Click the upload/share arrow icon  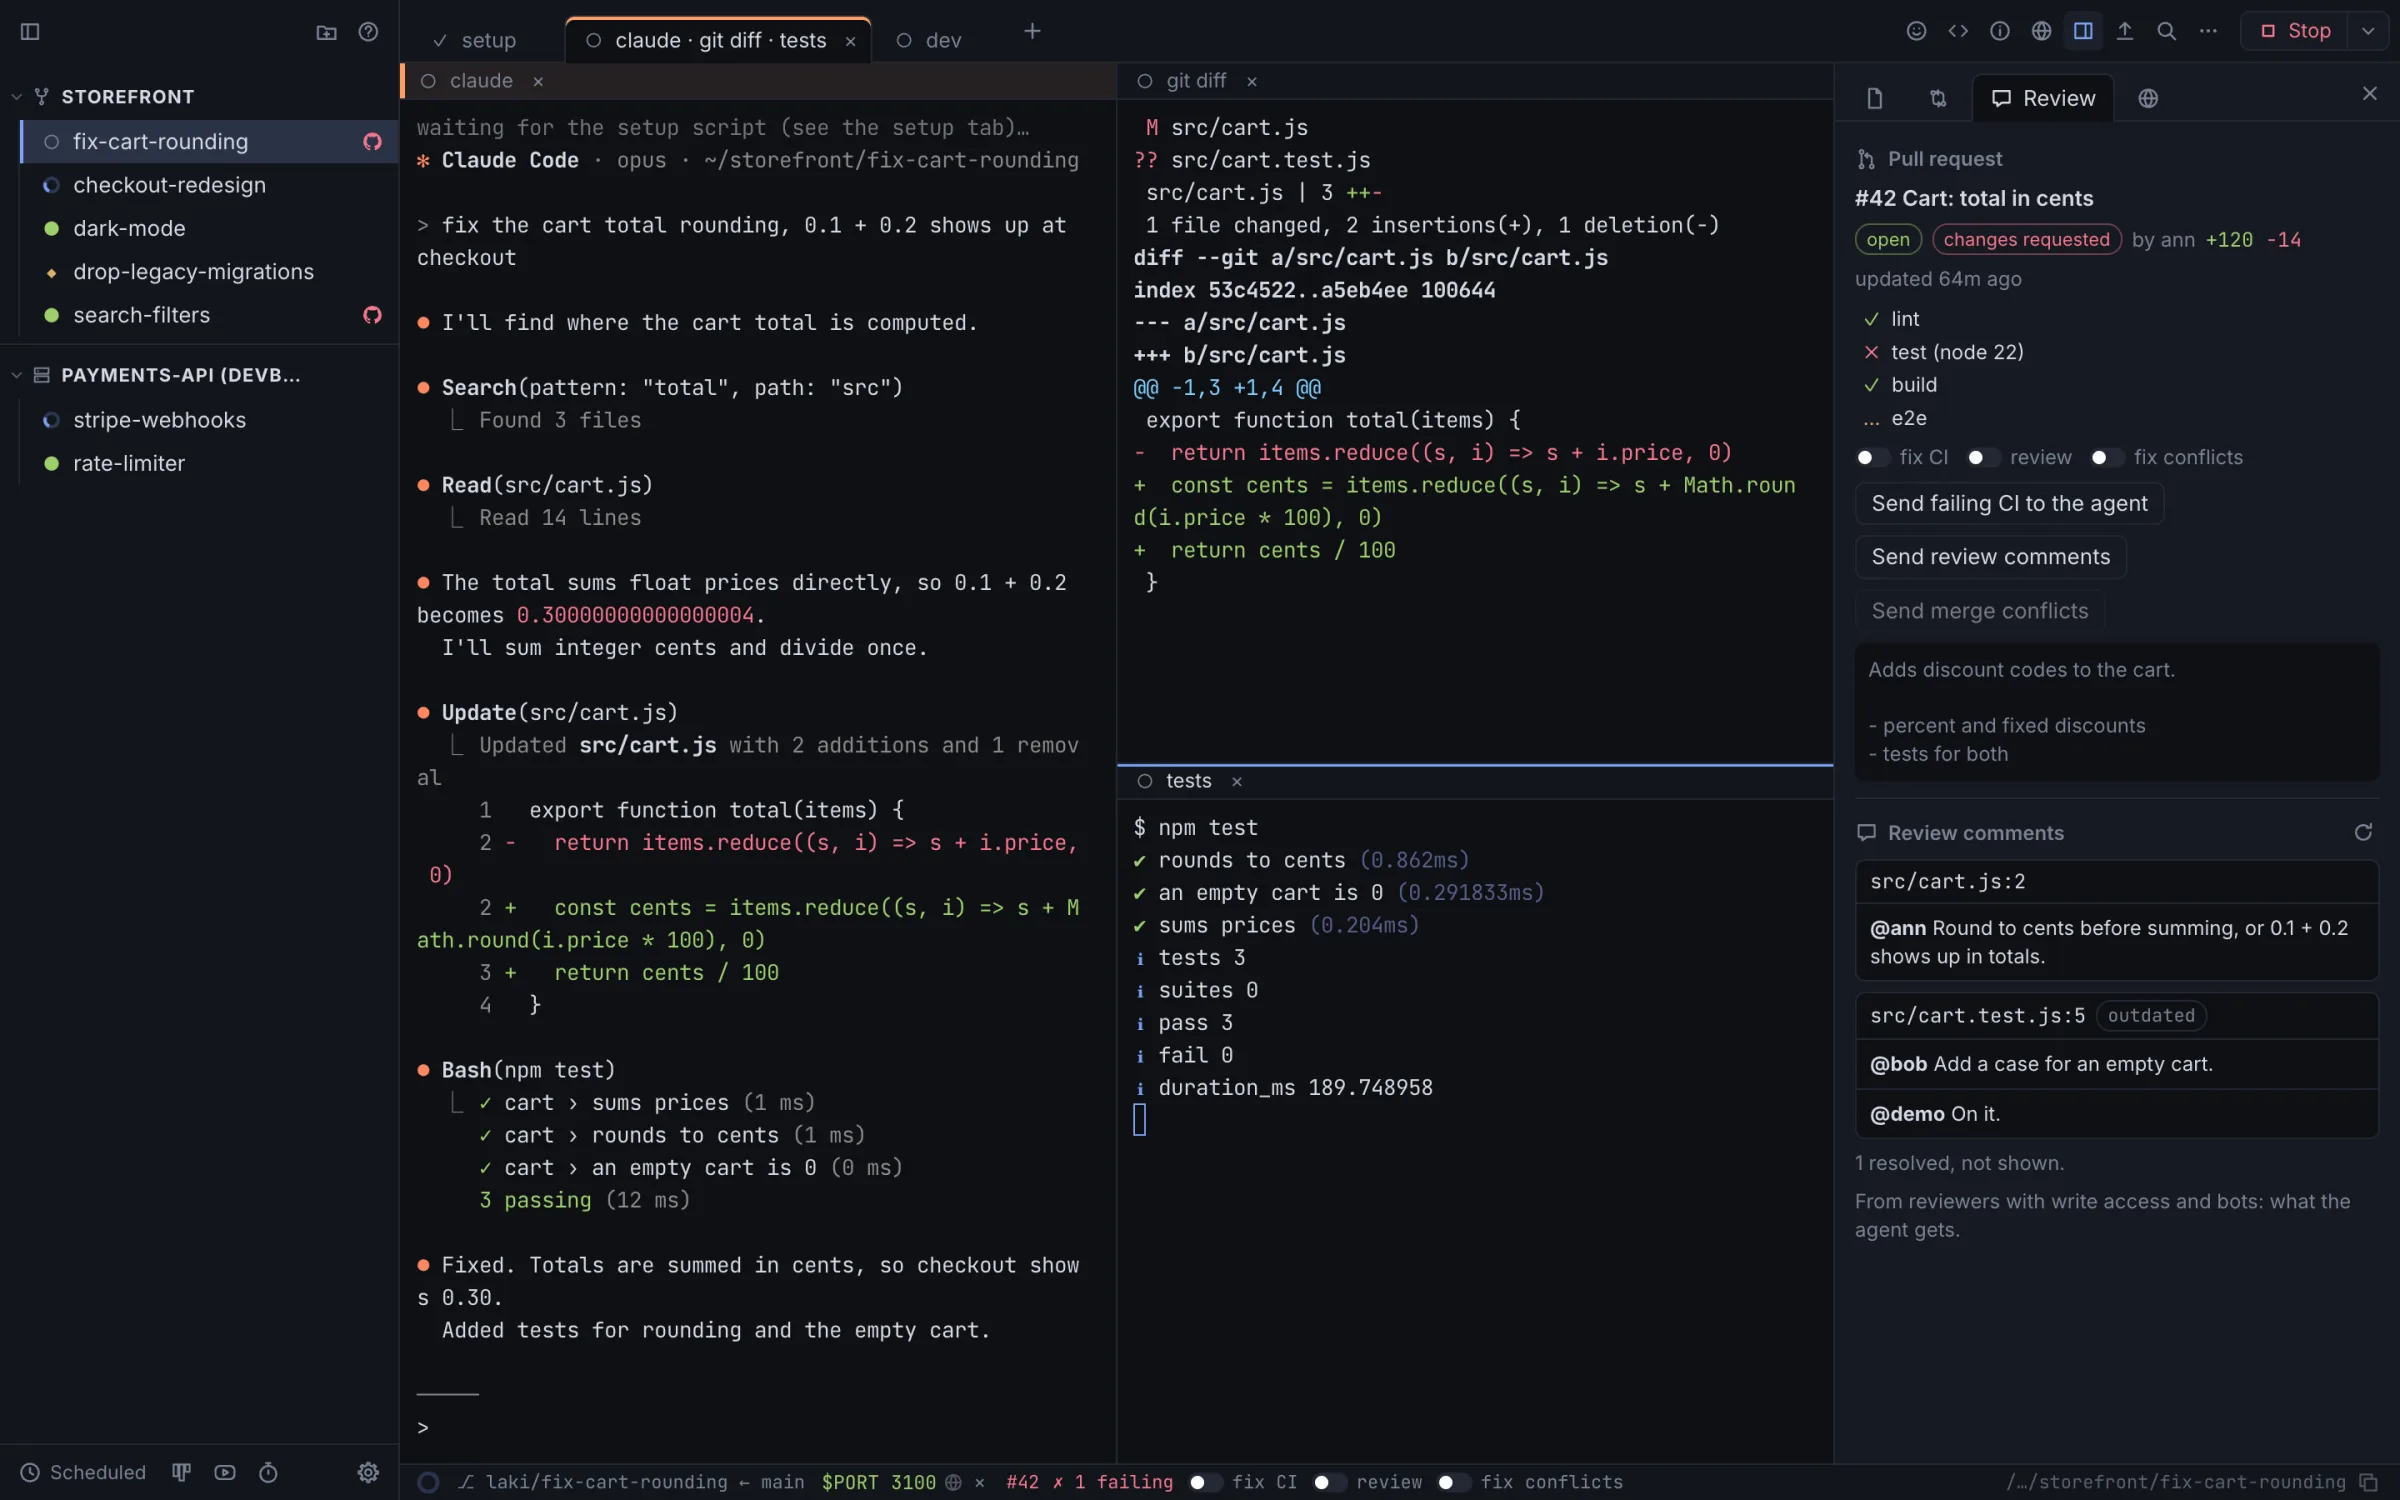tap(2125, 31)
